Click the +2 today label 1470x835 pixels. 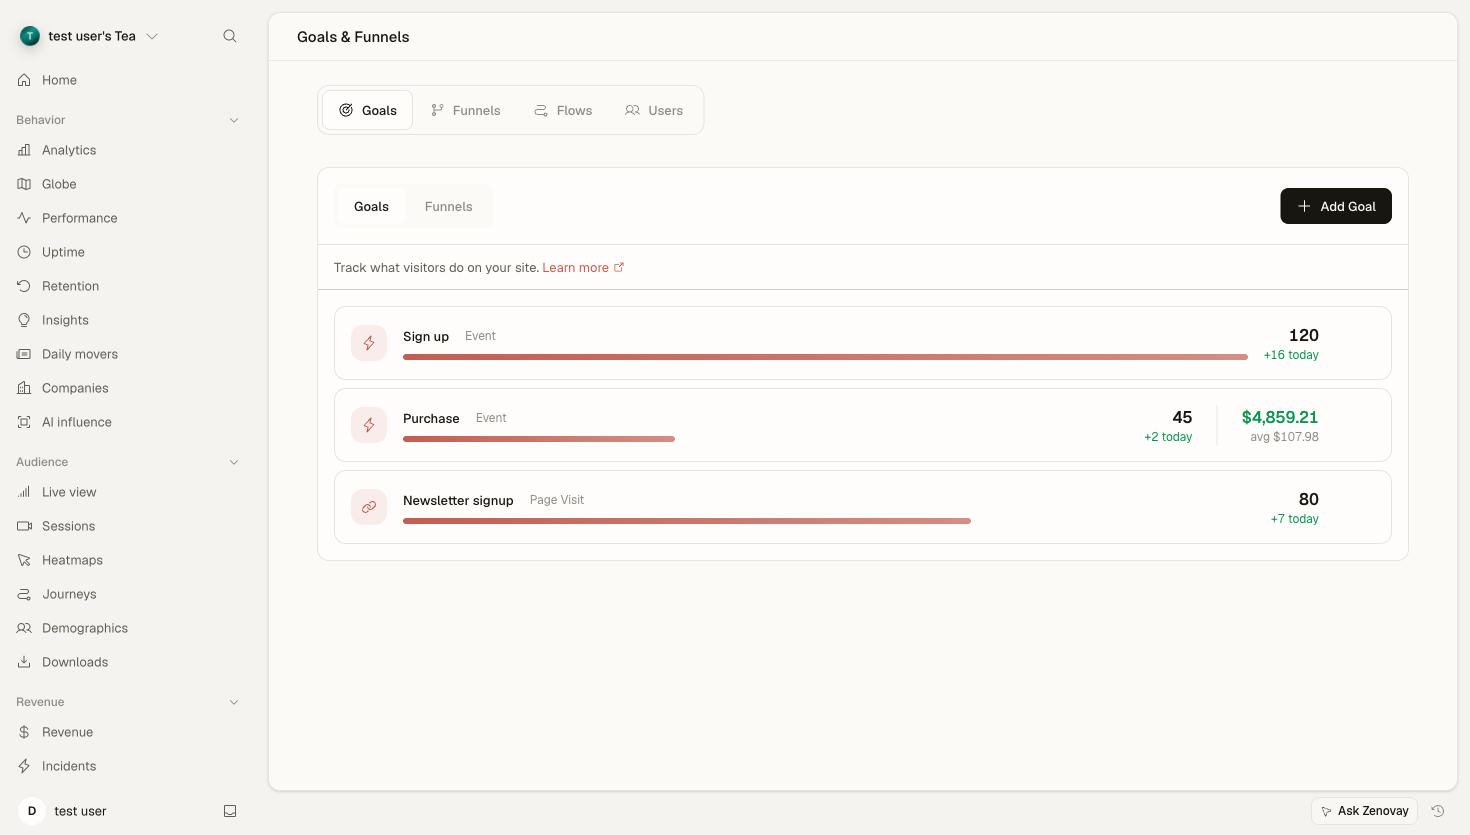tap(1168, 437)
